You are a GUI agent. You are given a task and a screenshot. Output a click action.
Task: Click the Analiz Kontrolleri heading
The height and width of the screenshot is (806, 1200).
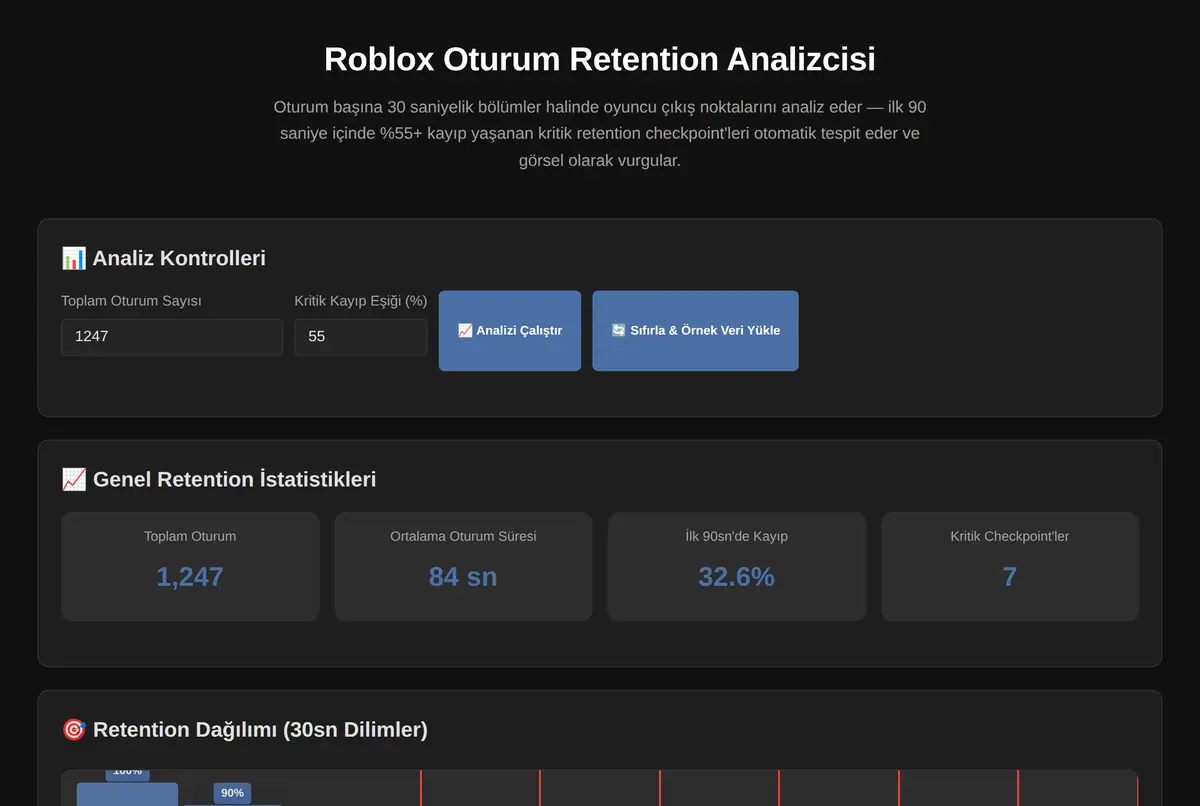[x=179, y=258]
